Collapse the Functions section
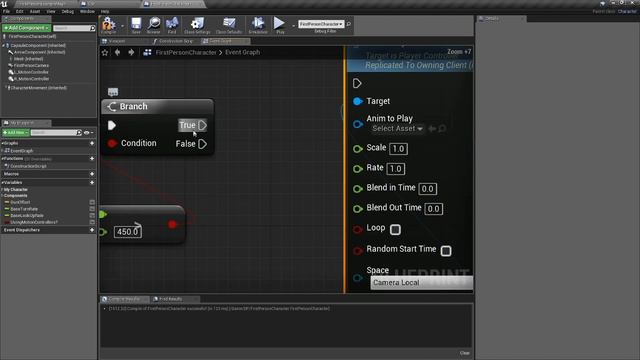Image resolution: width=640 pixels, height=360 pixels. tap(2, 158)
